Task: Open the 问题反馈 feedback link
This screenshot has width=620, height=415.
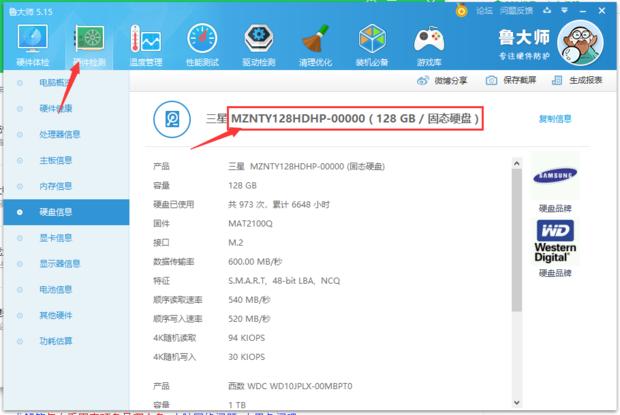Action: [516, 11]
